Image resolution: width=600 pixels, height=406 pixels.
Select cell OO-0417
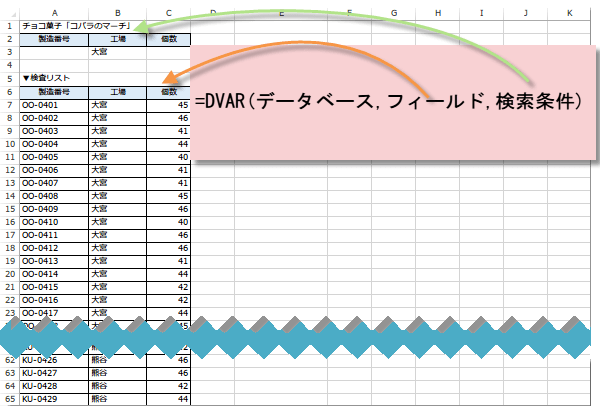coord(54,313)
